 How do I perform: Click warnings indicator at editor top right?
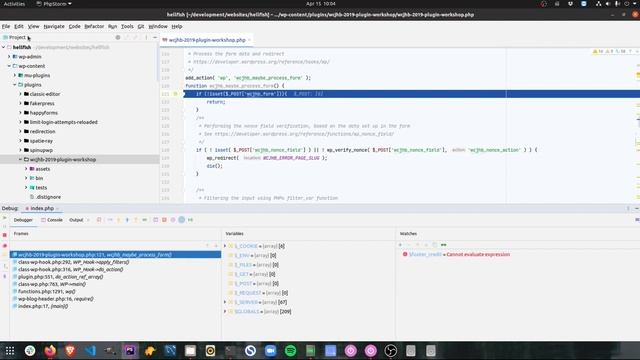pyautogui.click(x=609, y=51)
